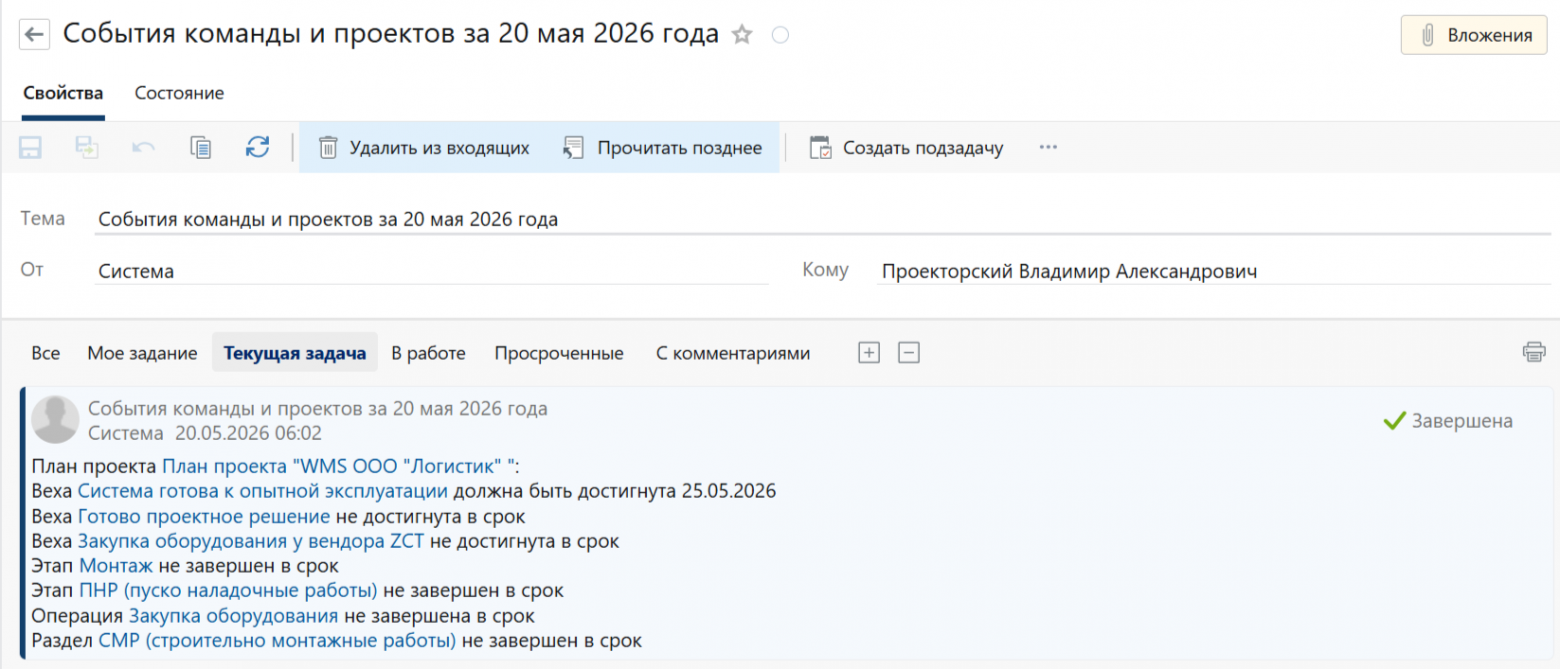Click the printer icon
Image resolution: width=1560 pixels, height=669 pixels.
(1534, 352)
